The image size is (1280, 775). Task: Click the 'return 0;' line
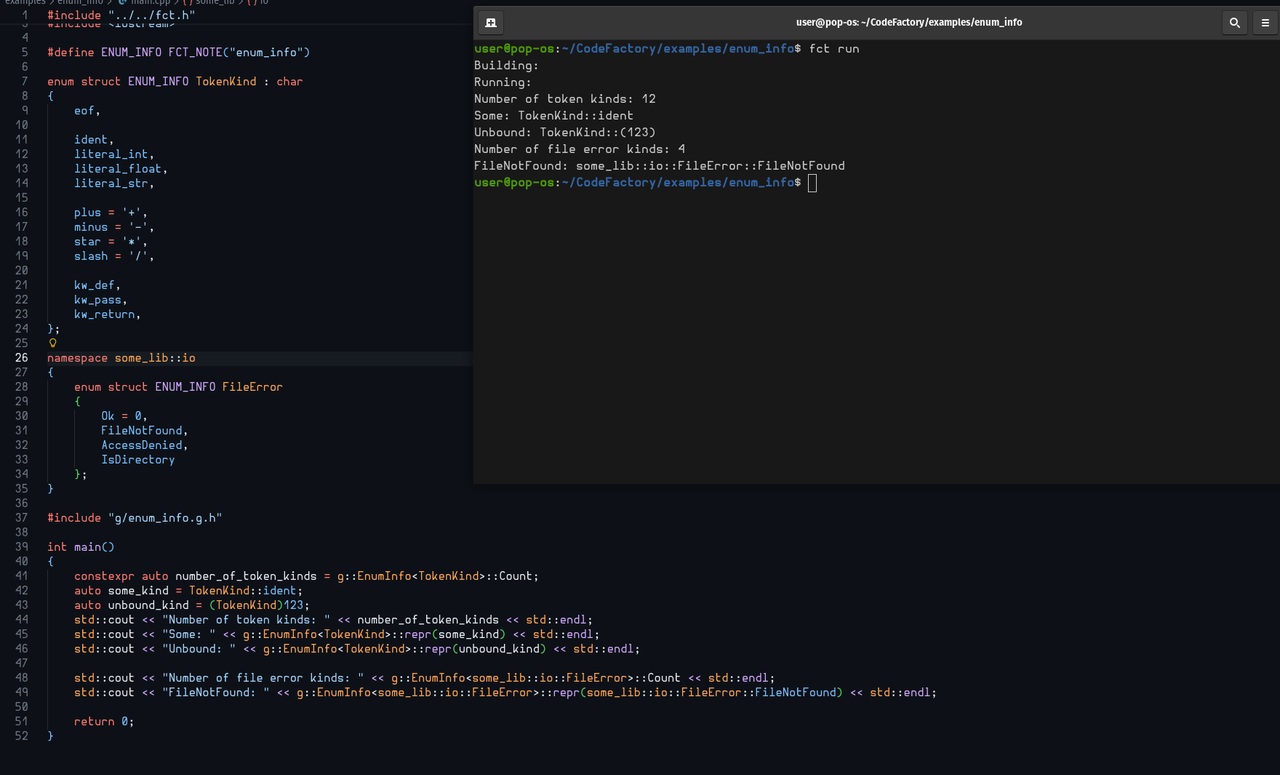pyautogui.click(x=104, y=722)
